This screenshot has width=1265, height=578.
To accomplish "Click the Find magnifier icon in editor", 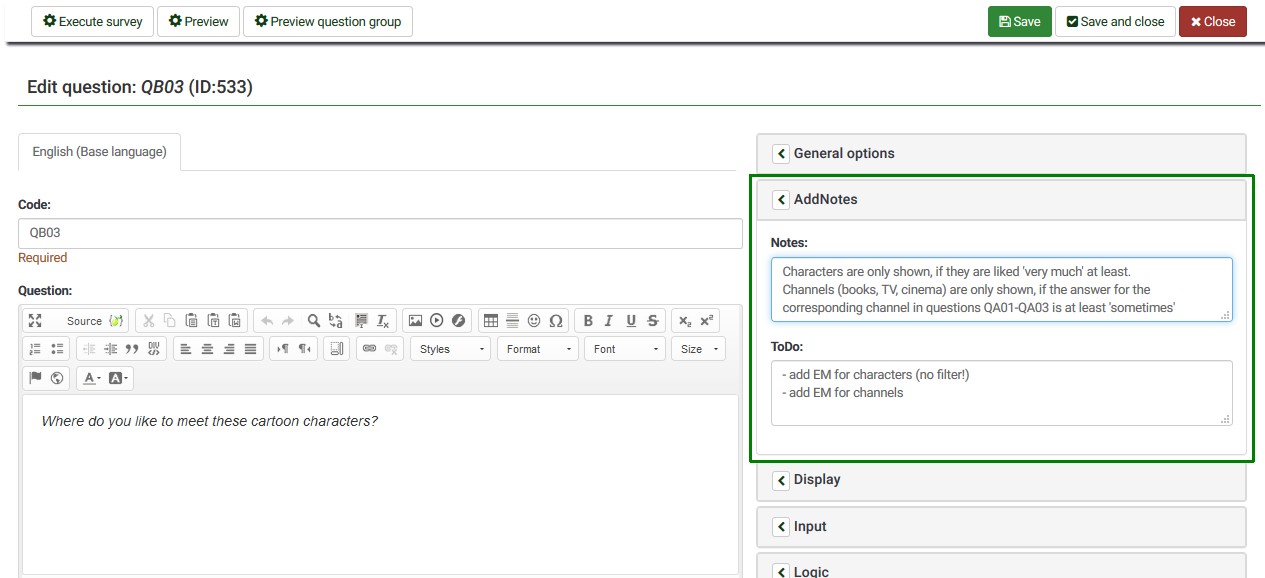I will pos(314,321).
